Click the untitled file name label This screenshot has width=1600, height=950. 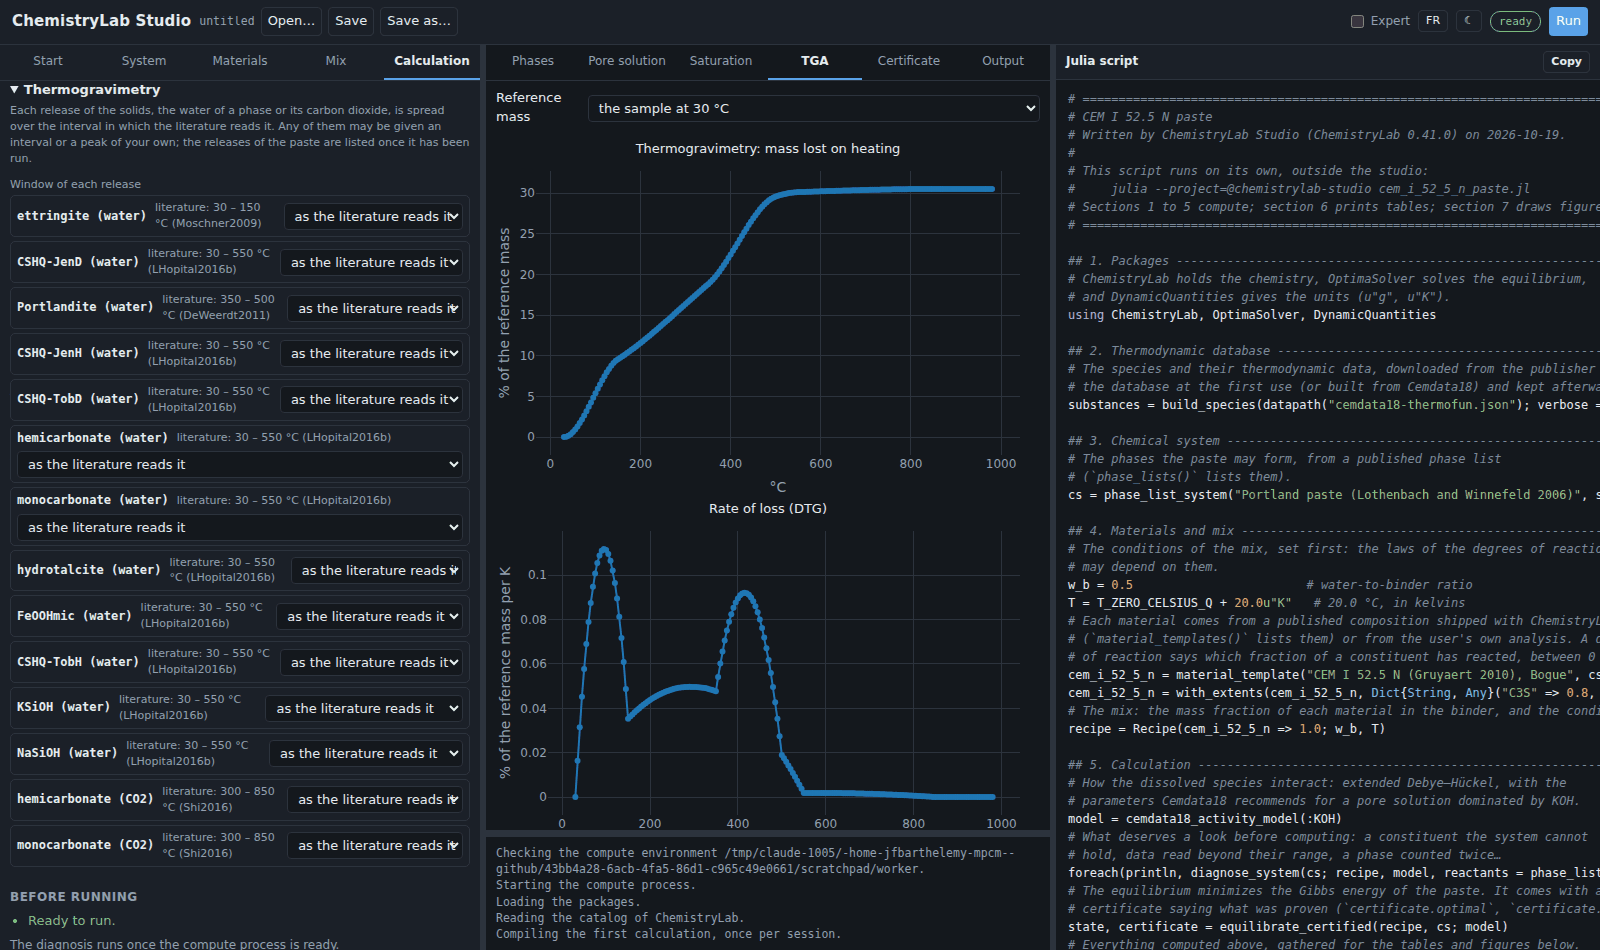pyautogui.click(x=227, y=21)
